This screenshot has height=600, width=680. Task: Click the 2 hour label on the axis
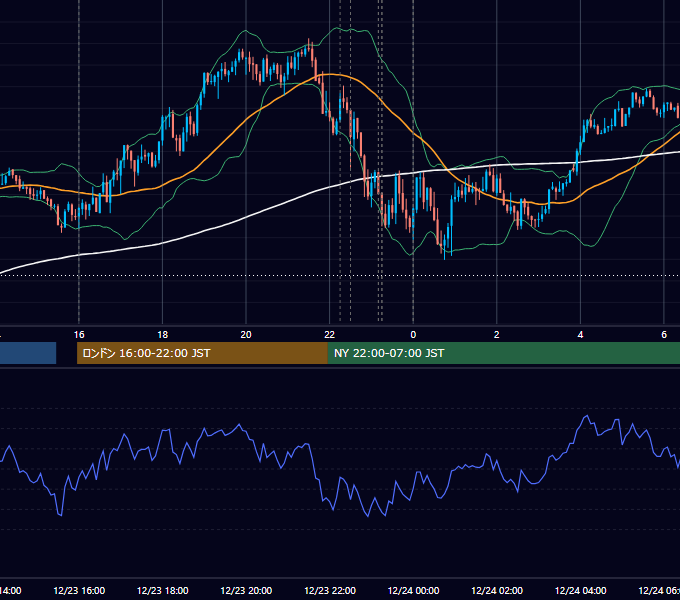497,334
